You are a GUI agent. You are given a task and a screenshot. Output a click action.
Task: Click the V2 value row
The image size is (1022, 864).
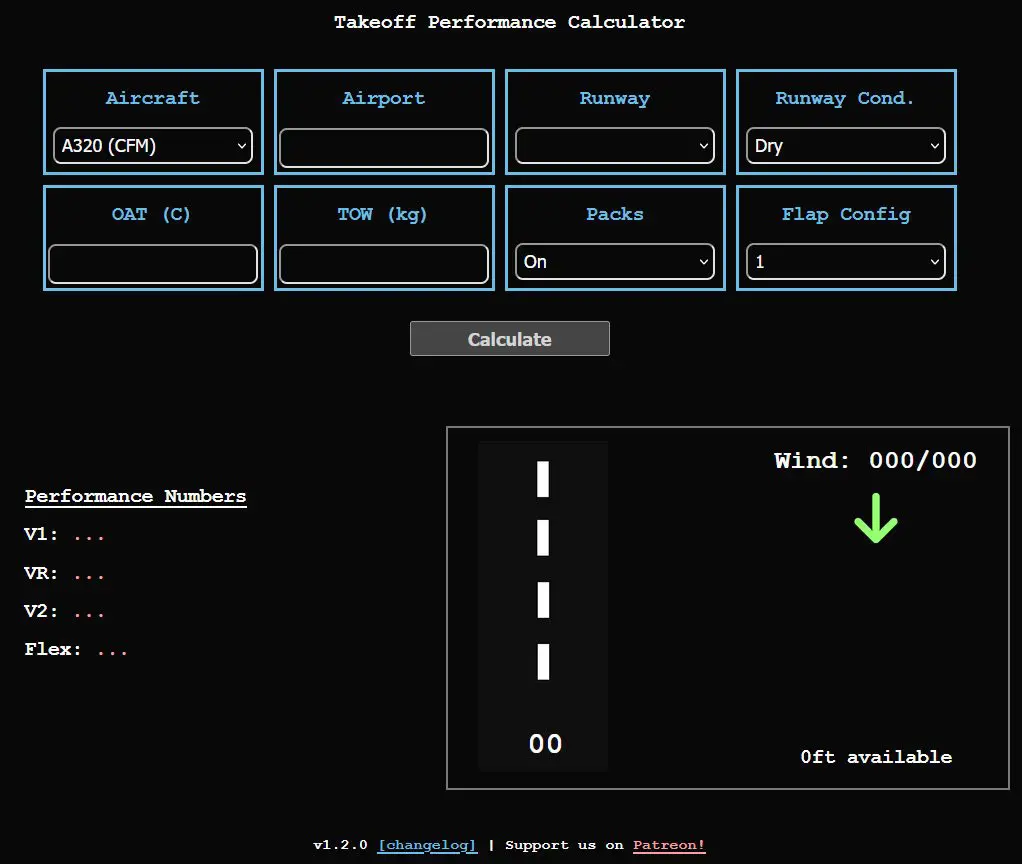[65, 611]
